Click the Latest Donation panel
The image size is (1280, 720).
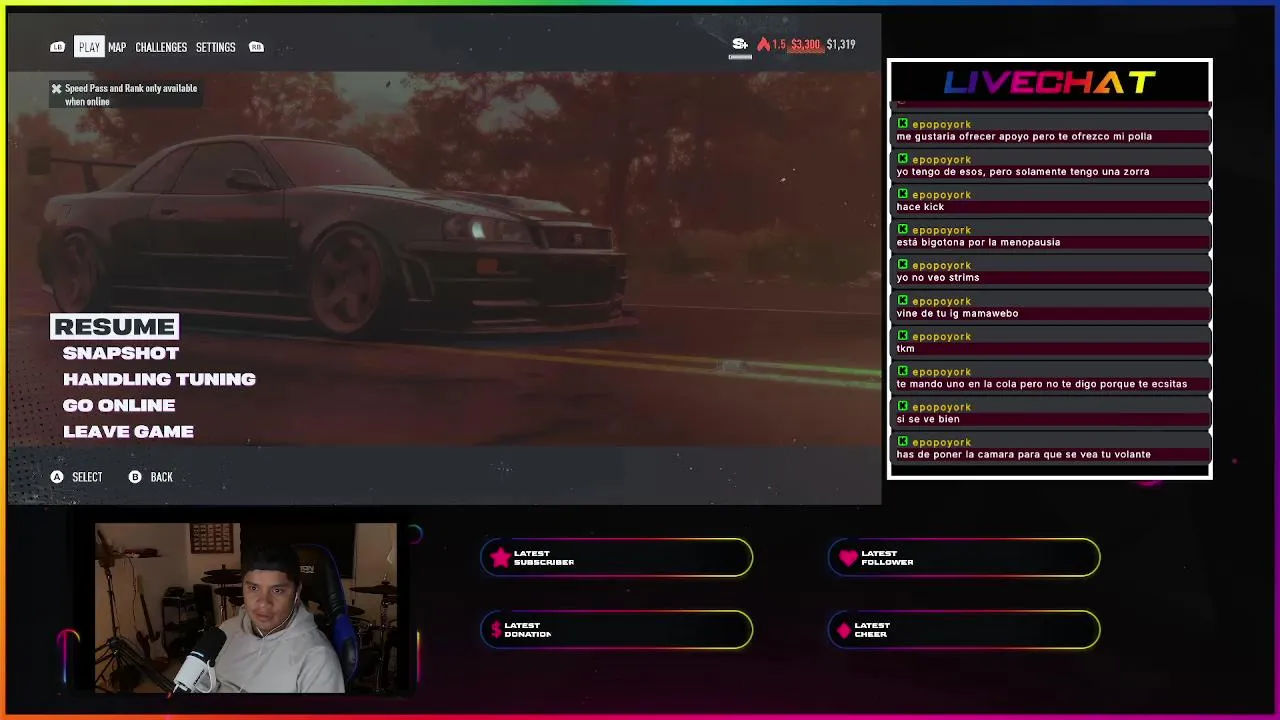[616, 630]
